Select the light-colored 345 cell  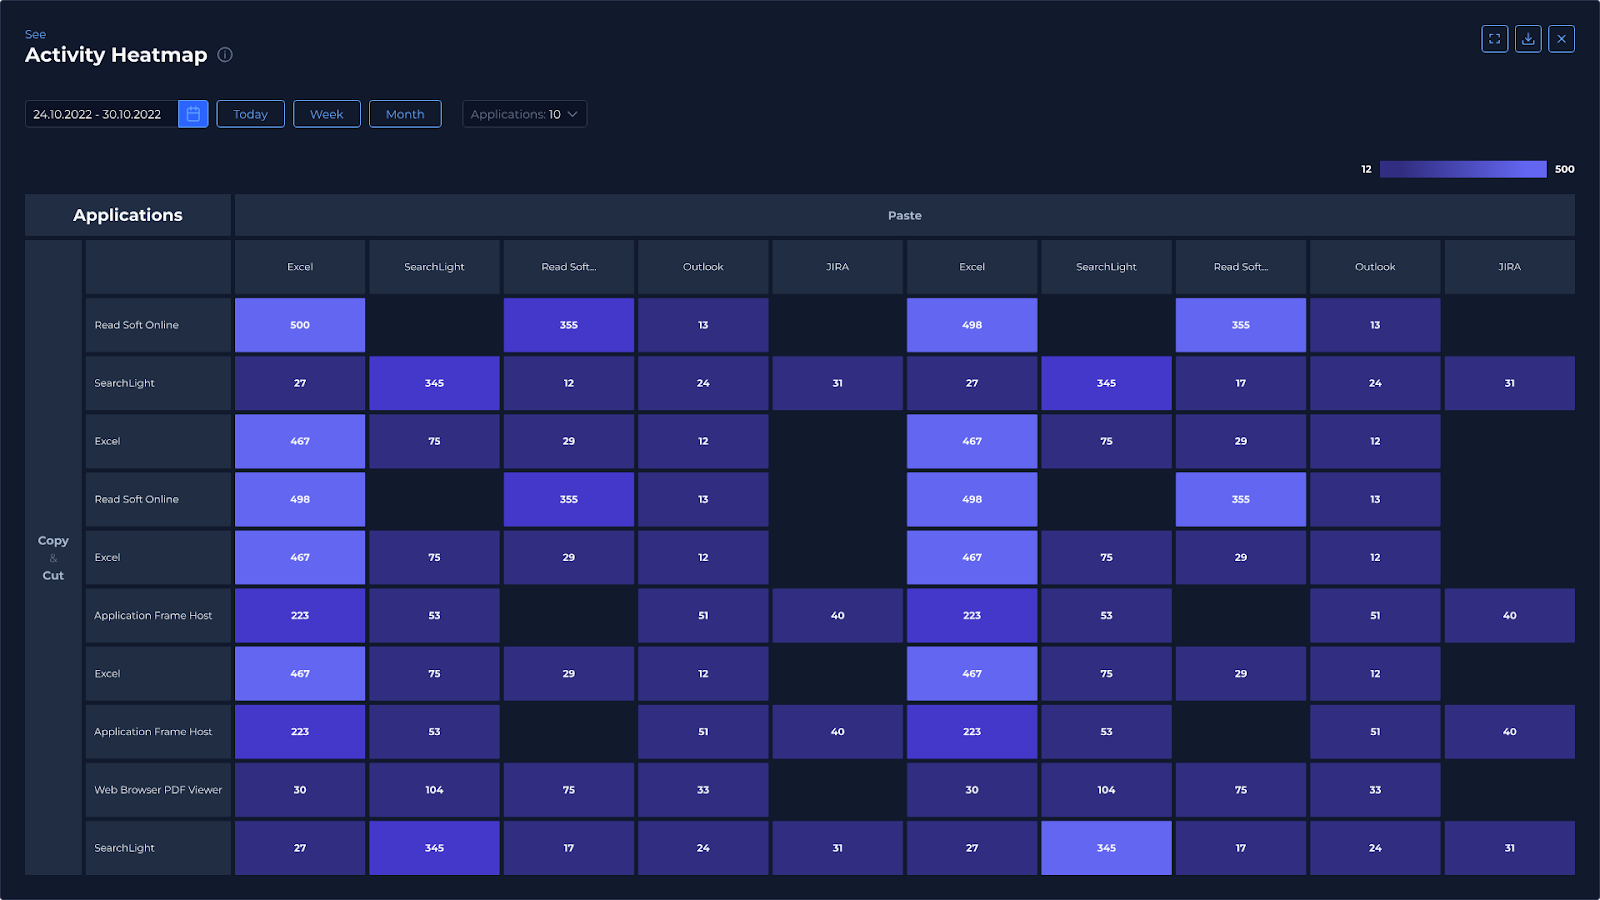(x=1106, y=848)
